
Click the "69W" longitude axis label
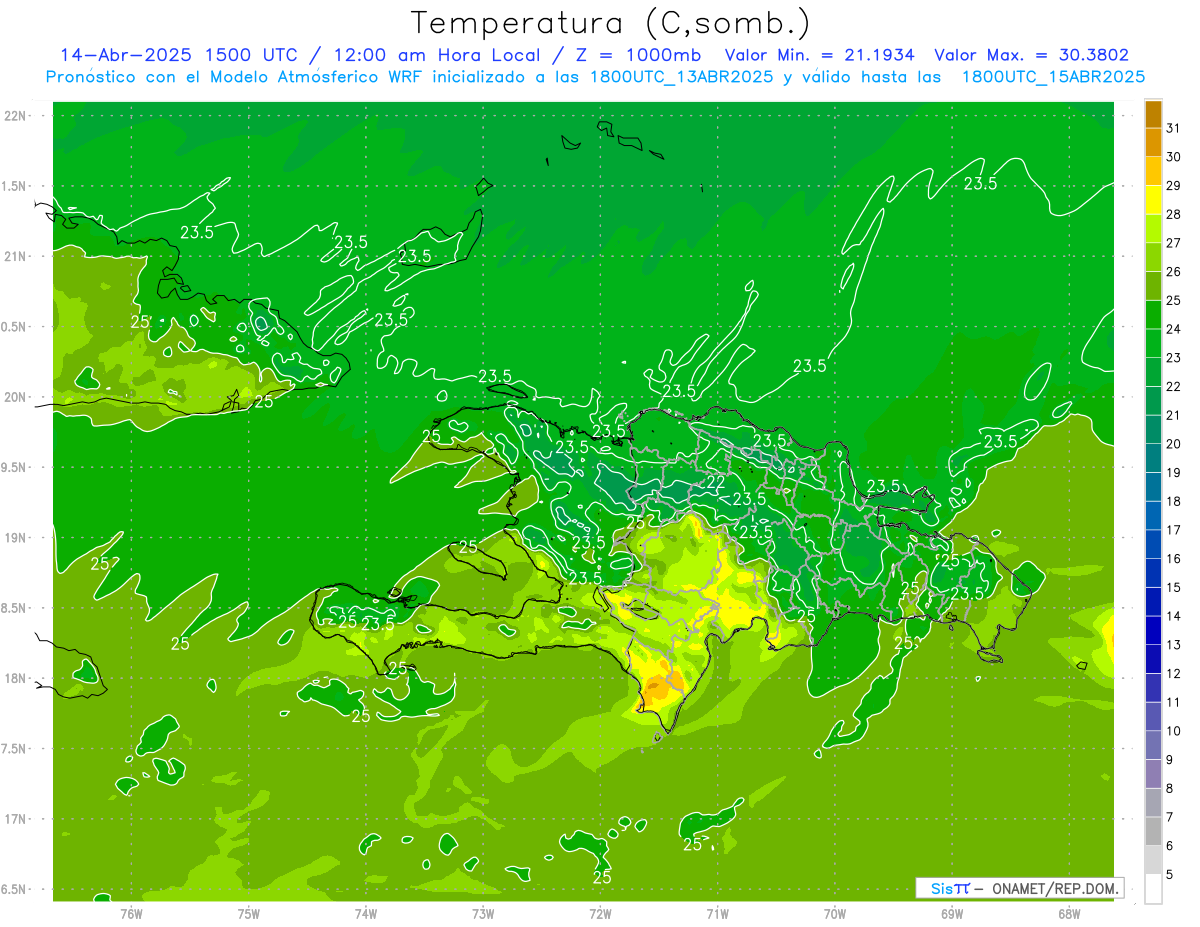click(952, 914)
